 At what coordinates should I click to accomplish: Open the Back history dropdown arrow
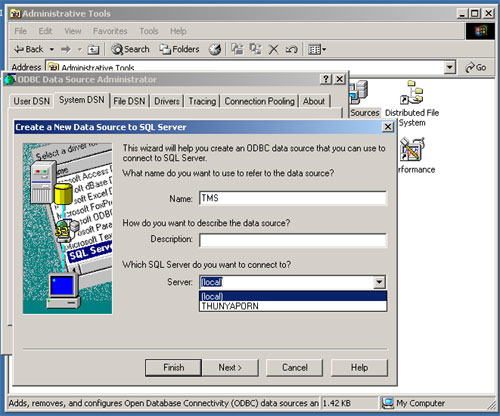pos(52,50)
